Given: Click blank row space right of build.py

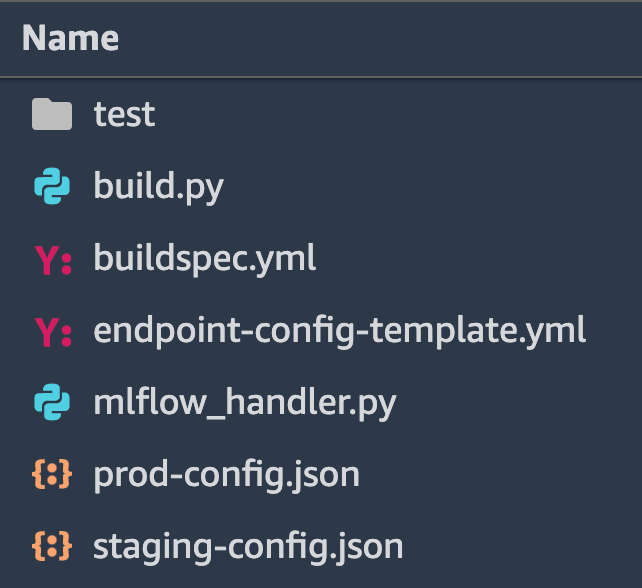Looking at the screenshot, I should [x=430, y=187].
